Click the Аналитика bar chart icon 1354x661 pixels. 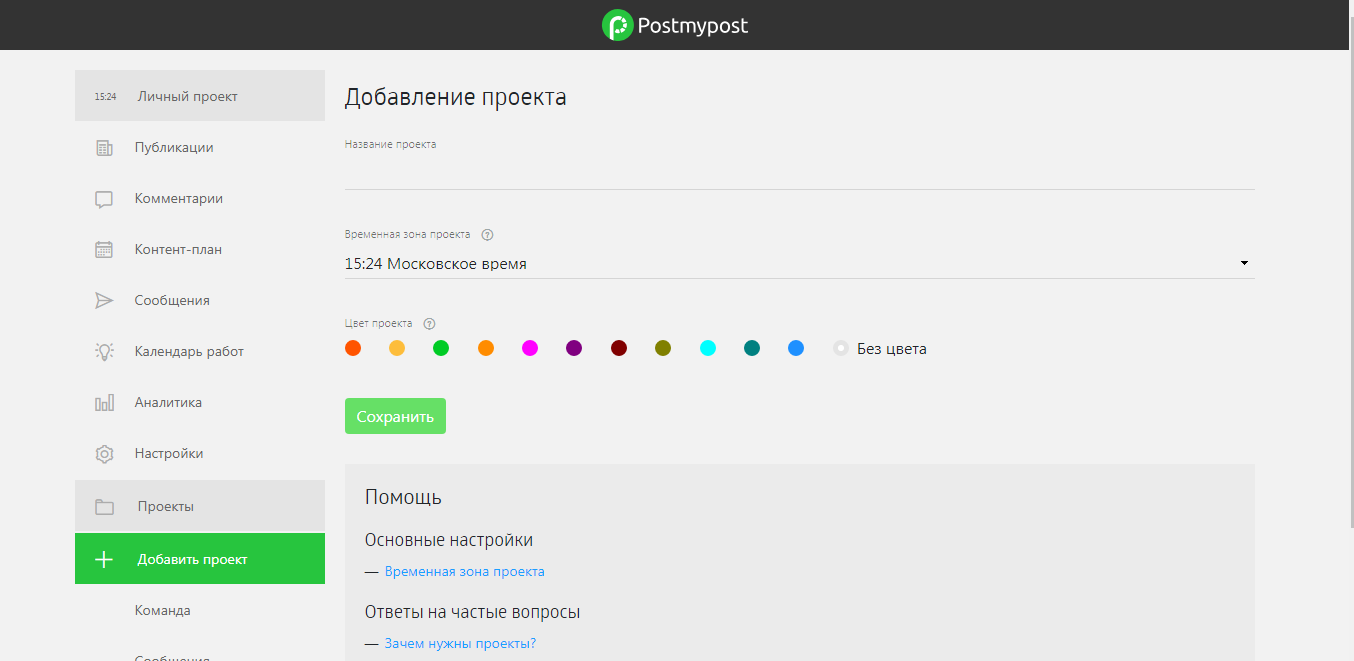(104, 402)
